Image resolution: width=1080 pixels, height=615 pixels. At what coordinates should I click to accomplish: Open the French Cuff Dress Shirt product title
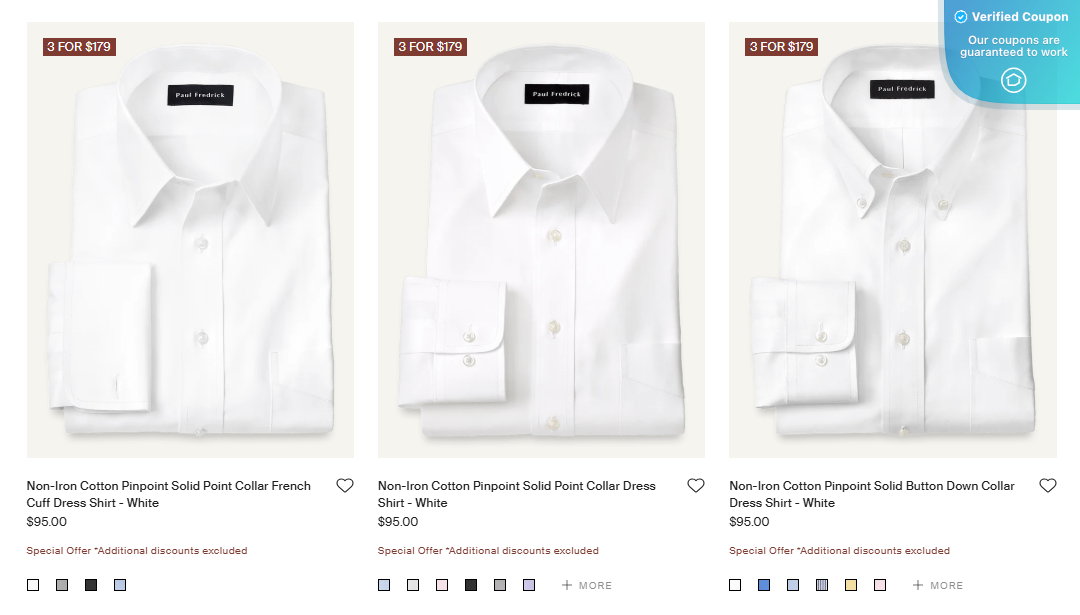click(168, 494)
